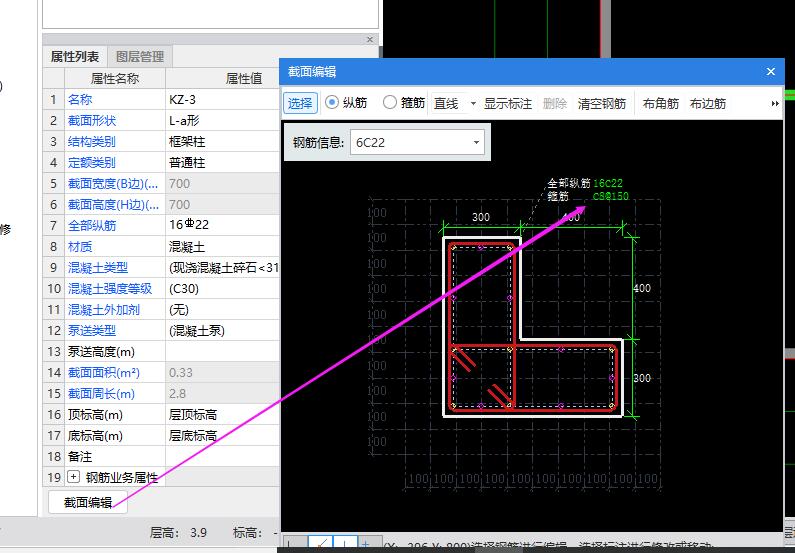Image resolution: width=795 pixels, height=553 pixels.
Task: Select the 泵送类型 property name
Action: point(92,331)
